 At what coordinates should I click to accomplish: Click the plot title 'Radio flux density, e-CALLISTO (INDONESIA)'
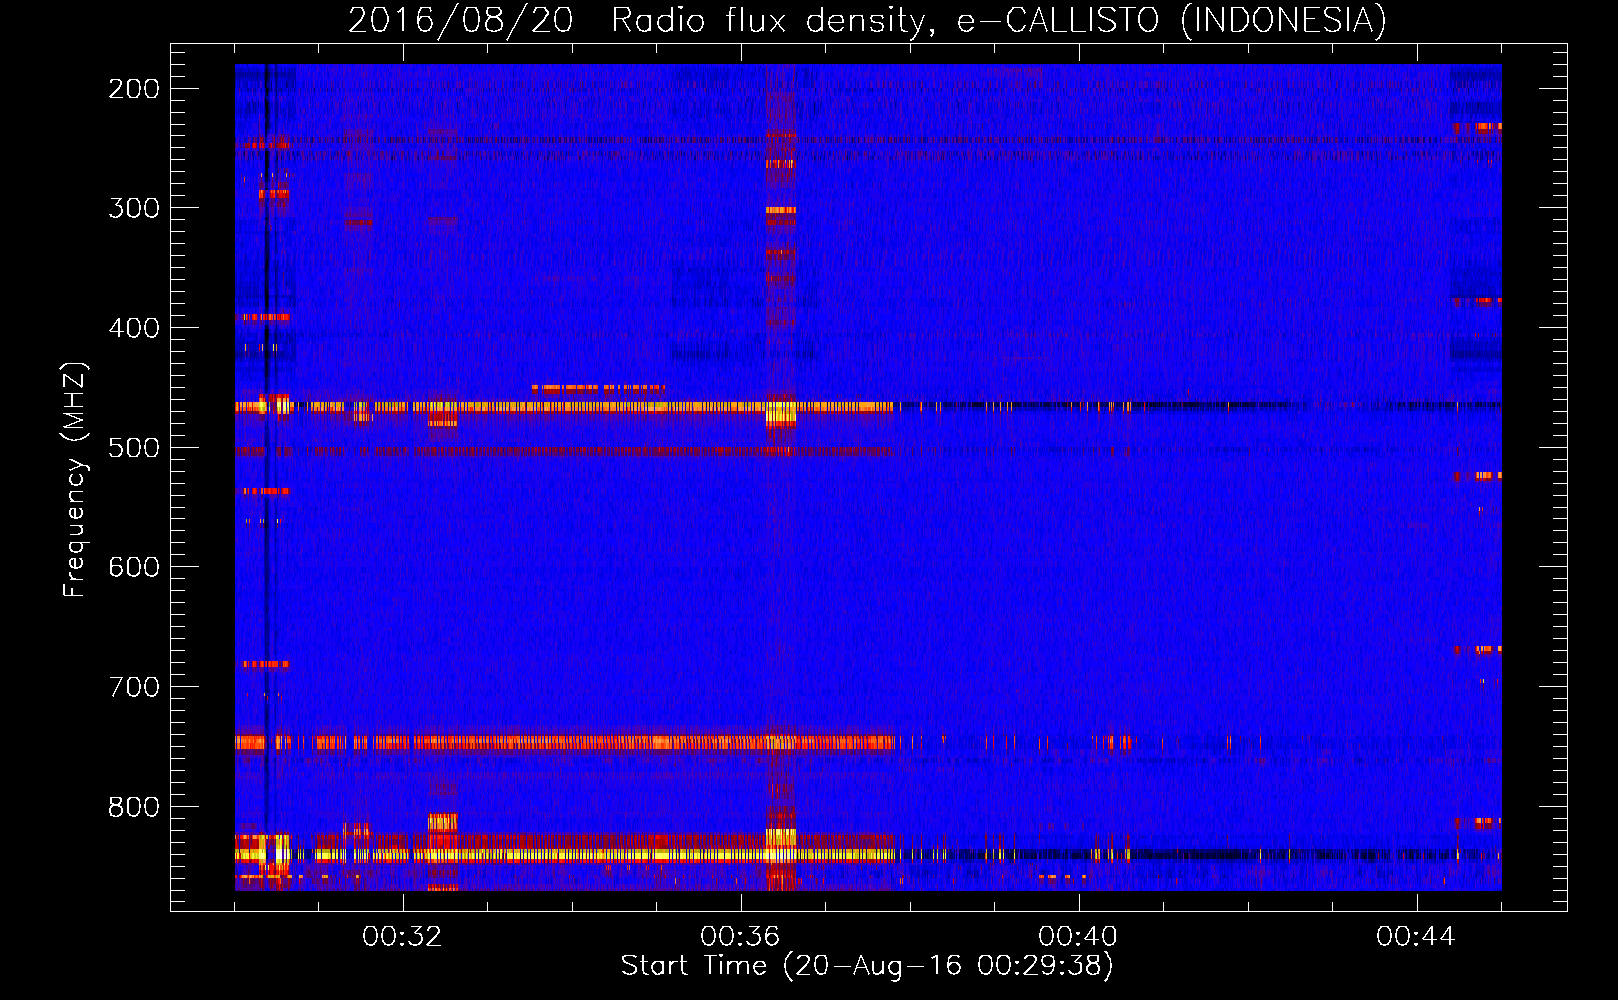999,20
